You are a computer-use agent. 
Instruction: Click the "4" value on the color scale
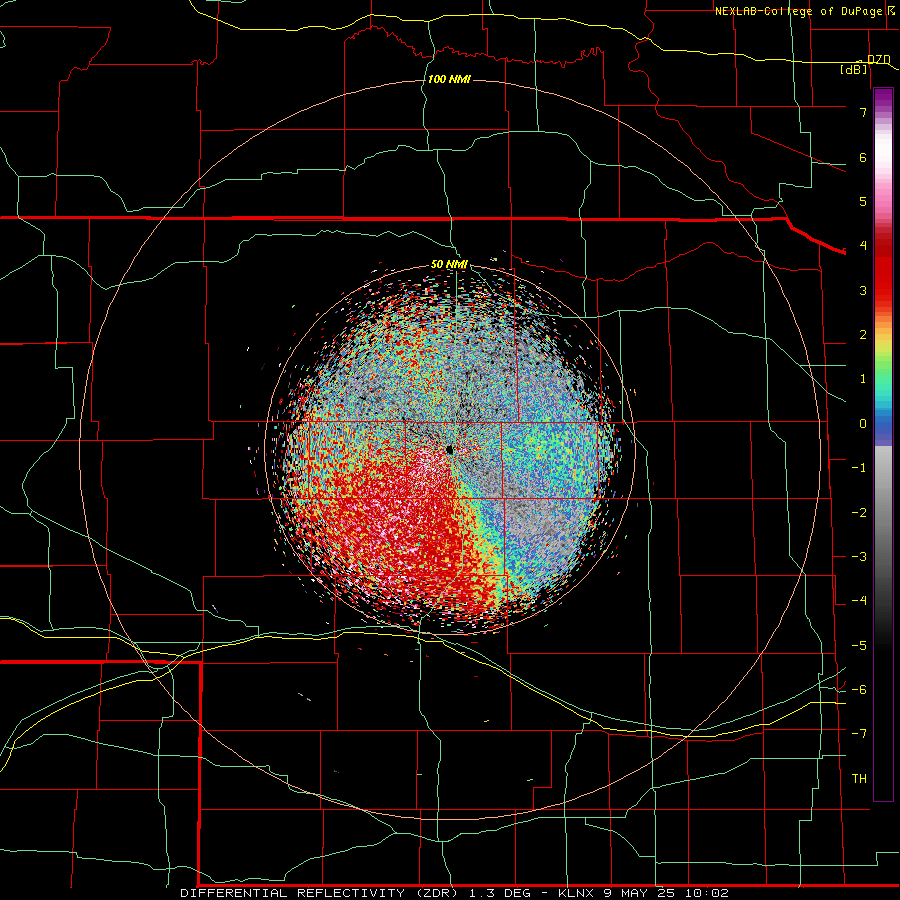[863, 246]
